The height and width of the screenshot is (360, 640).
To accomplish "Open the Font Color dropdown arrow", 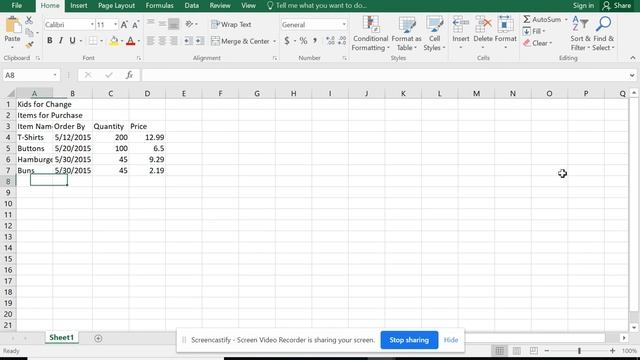I will (x=139, y=41).
